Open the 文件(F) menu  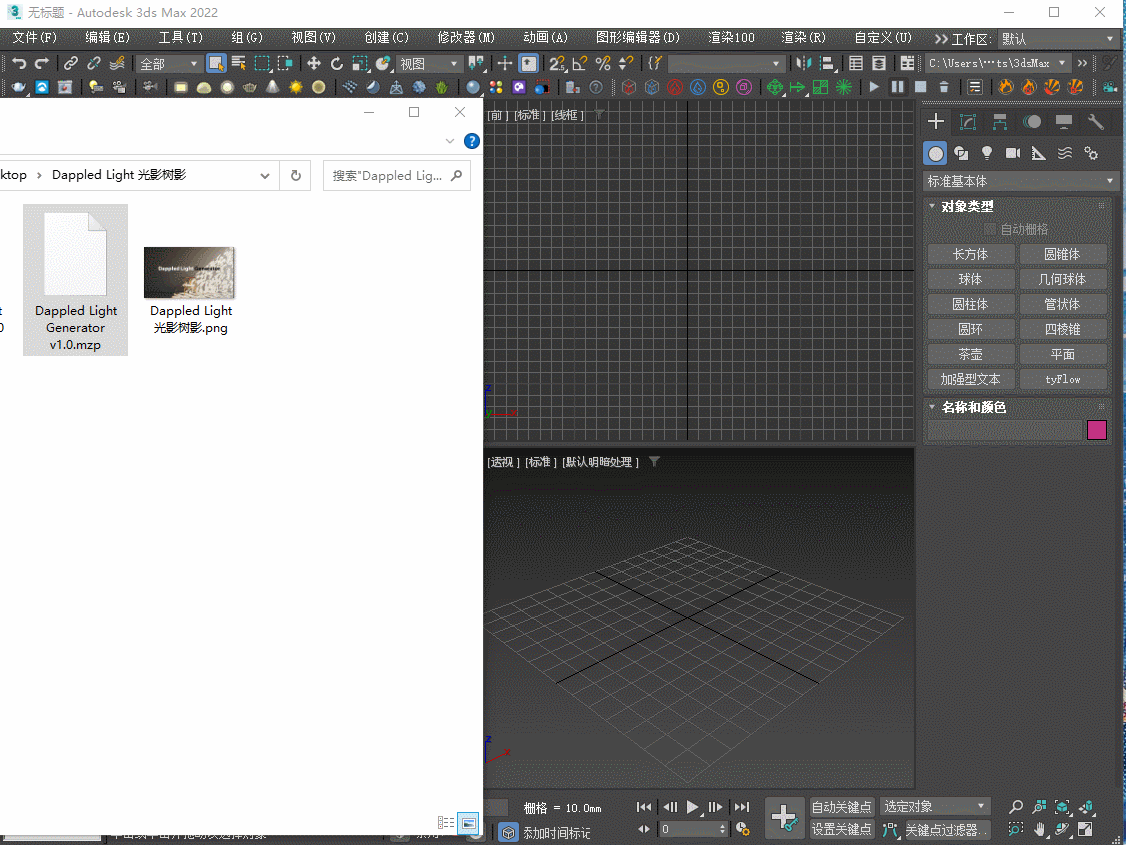[34, 37]
